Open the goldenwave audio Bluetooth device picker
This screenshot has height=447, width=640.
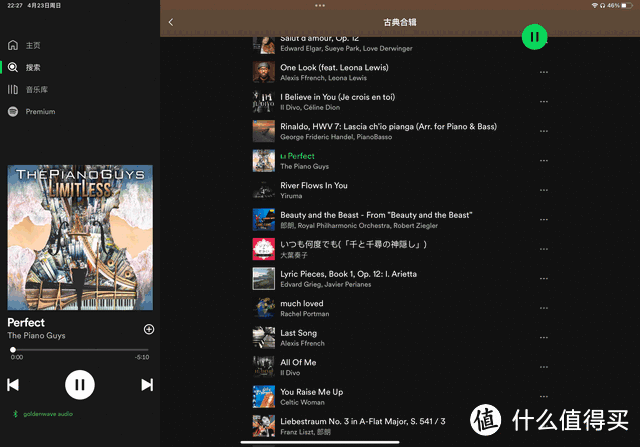[43, 414]
